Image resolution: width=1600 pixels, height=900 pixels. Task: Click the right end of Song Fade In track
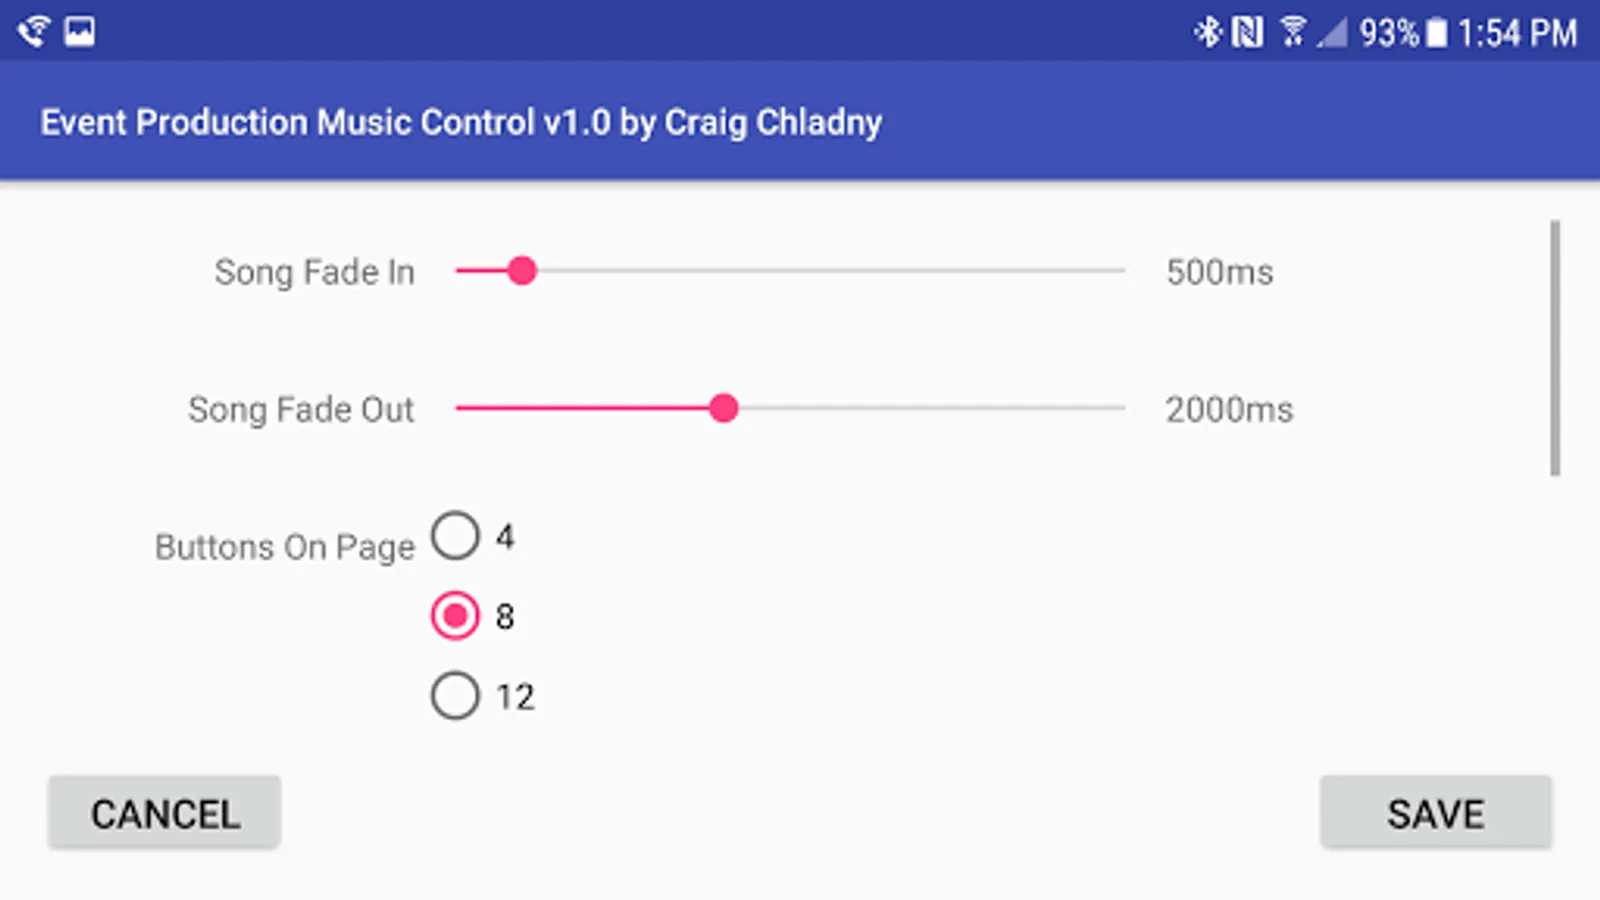coord(1118,271)
